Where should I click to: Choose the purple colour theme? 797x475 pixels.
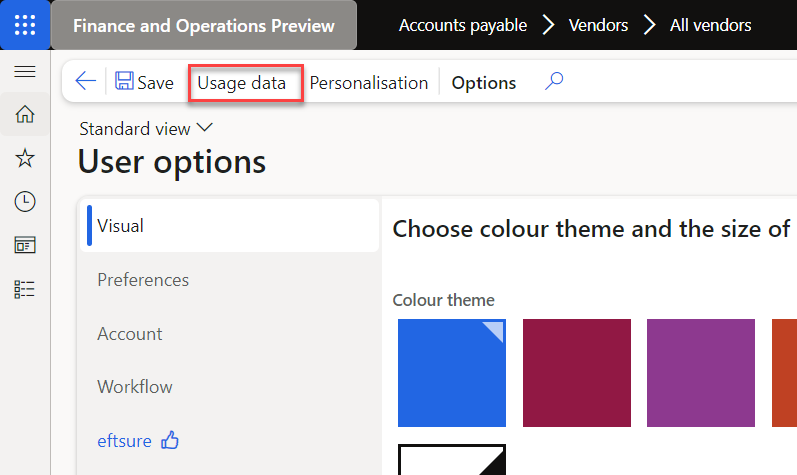click(701, 373)
